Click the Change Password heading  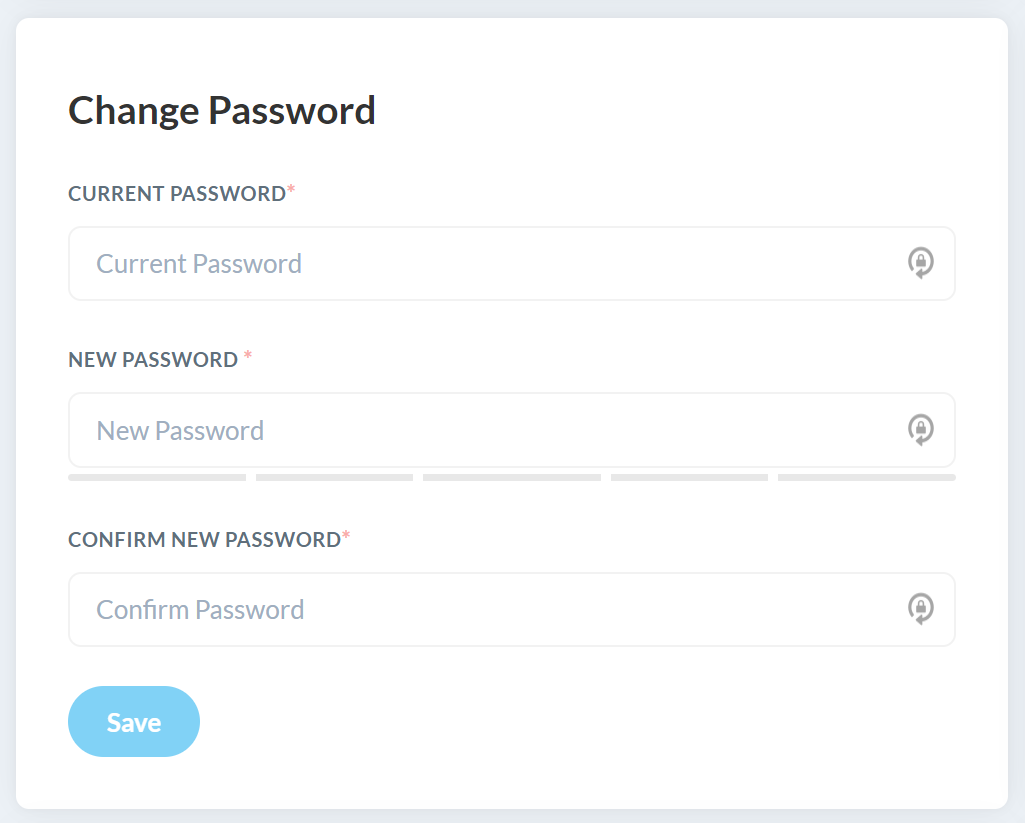[222, 110]
